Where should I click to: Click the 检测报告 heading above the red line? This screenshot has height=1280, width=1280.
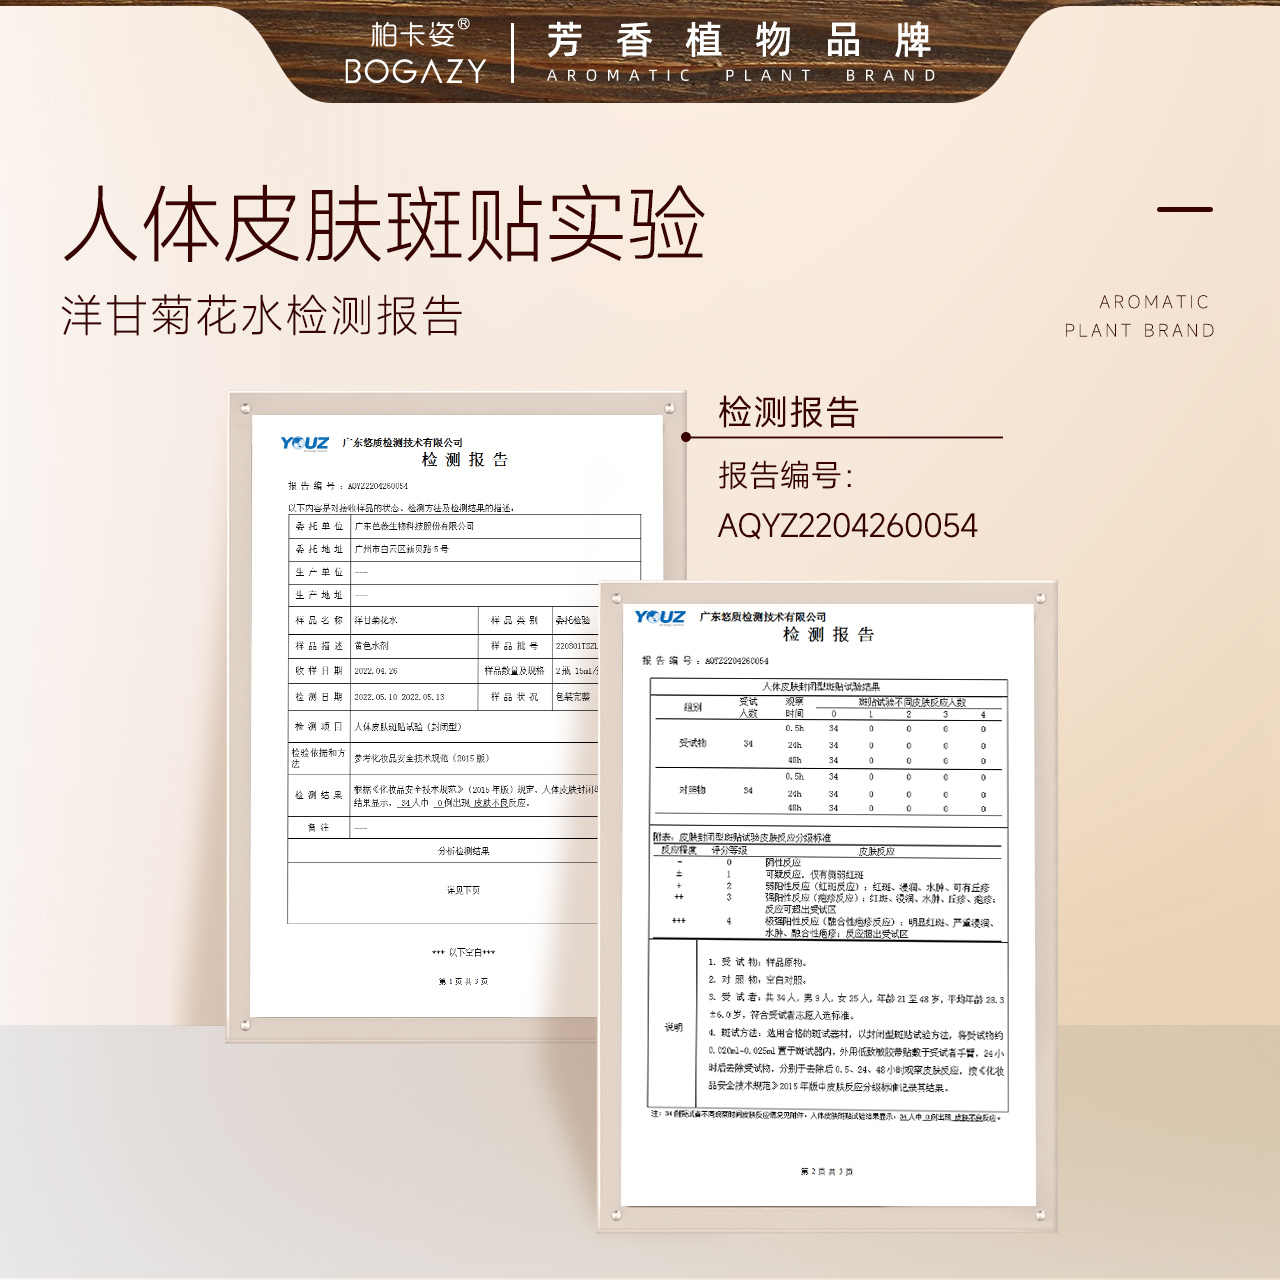pos(789,412)
